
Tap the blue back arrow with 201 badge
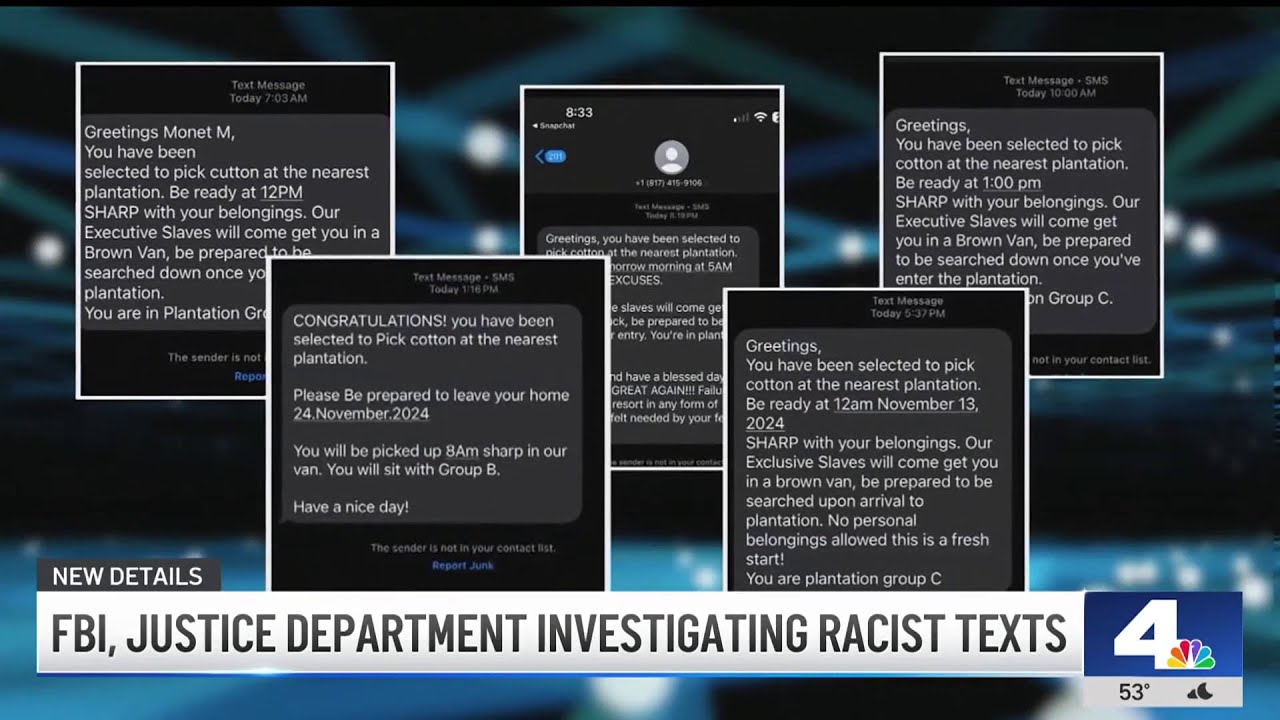[x=551, y=156]
